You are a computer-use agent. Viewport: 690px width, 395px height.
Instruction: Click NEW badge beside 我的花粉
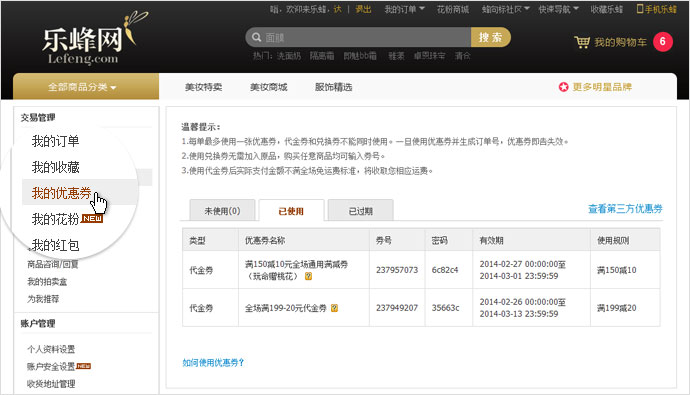point(92,218)
